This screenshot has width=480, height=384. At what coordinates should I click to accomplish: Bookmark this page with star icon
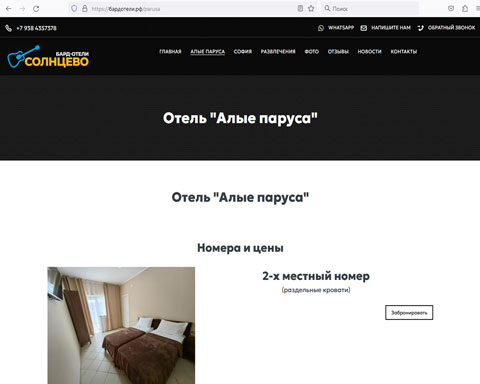point(311,9)
